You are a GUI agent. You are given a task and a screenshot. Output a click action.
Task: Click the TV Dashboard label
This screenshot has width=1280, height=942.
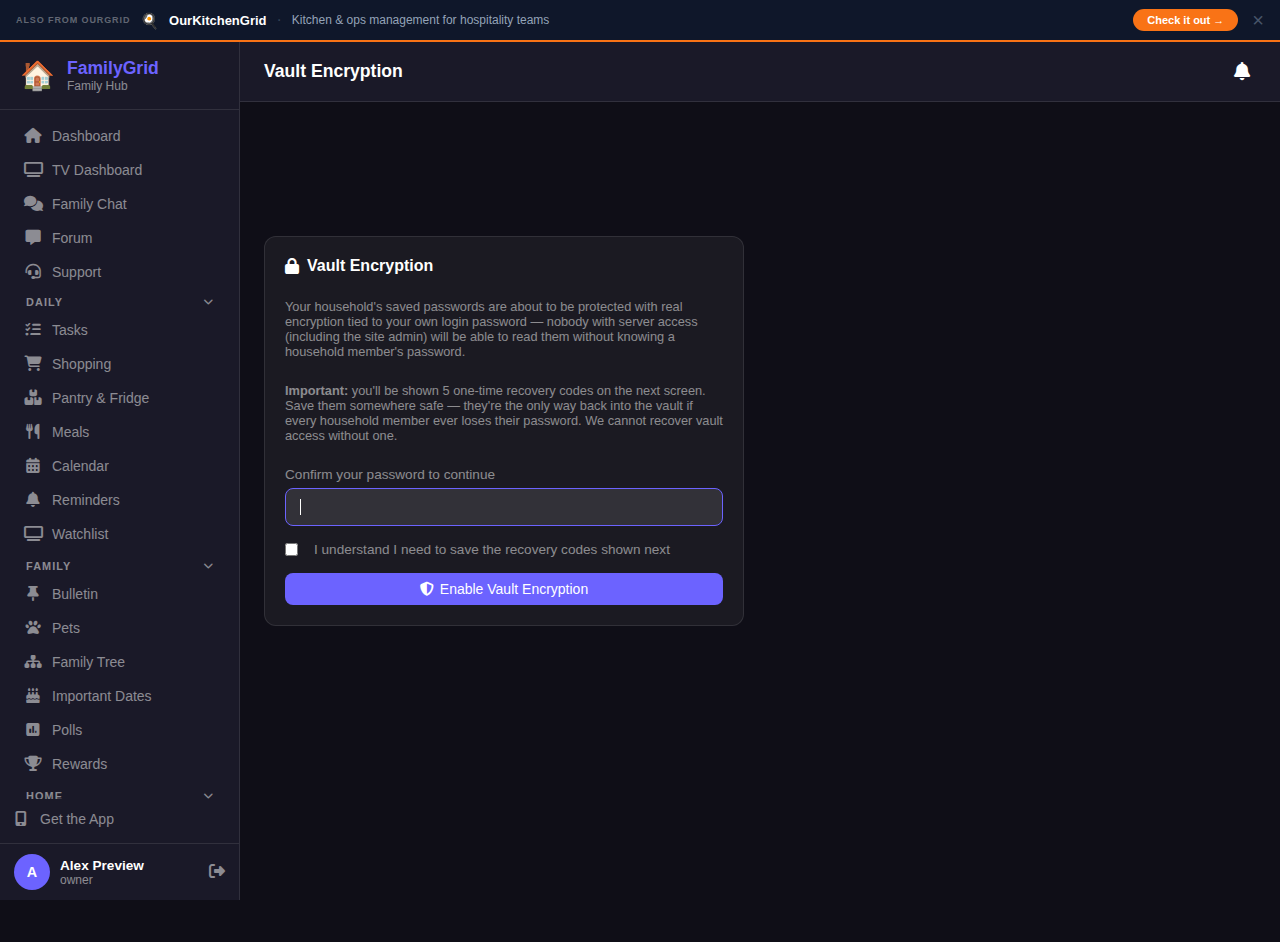pyautogui.click(x=97, y=170)
